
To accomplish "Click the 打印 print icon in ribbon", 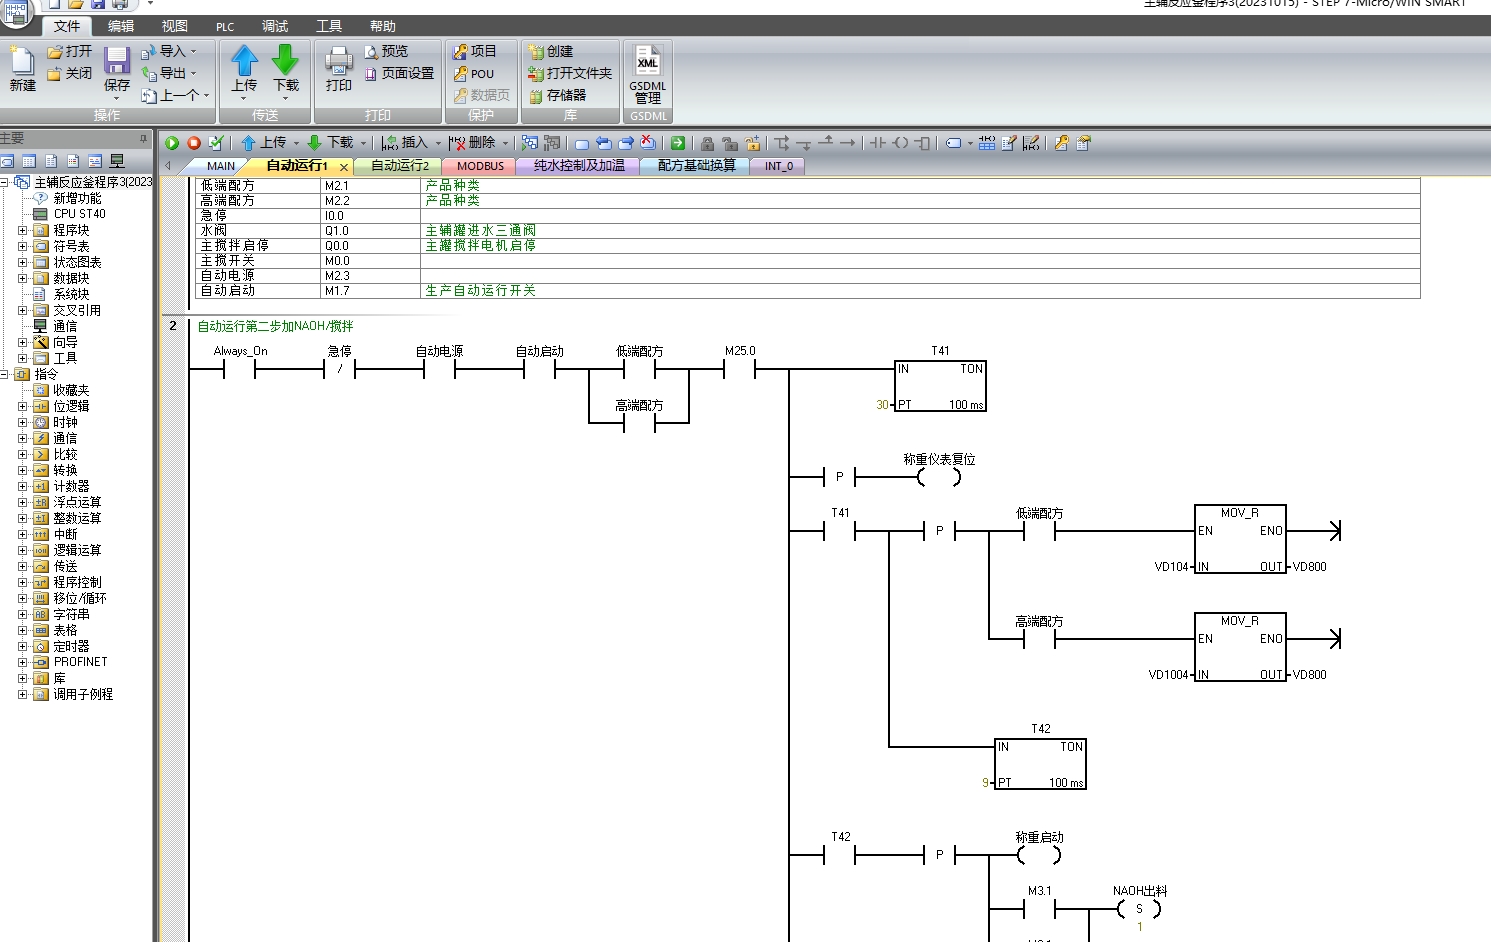I will pyautogui.click(x=339, y=69).
